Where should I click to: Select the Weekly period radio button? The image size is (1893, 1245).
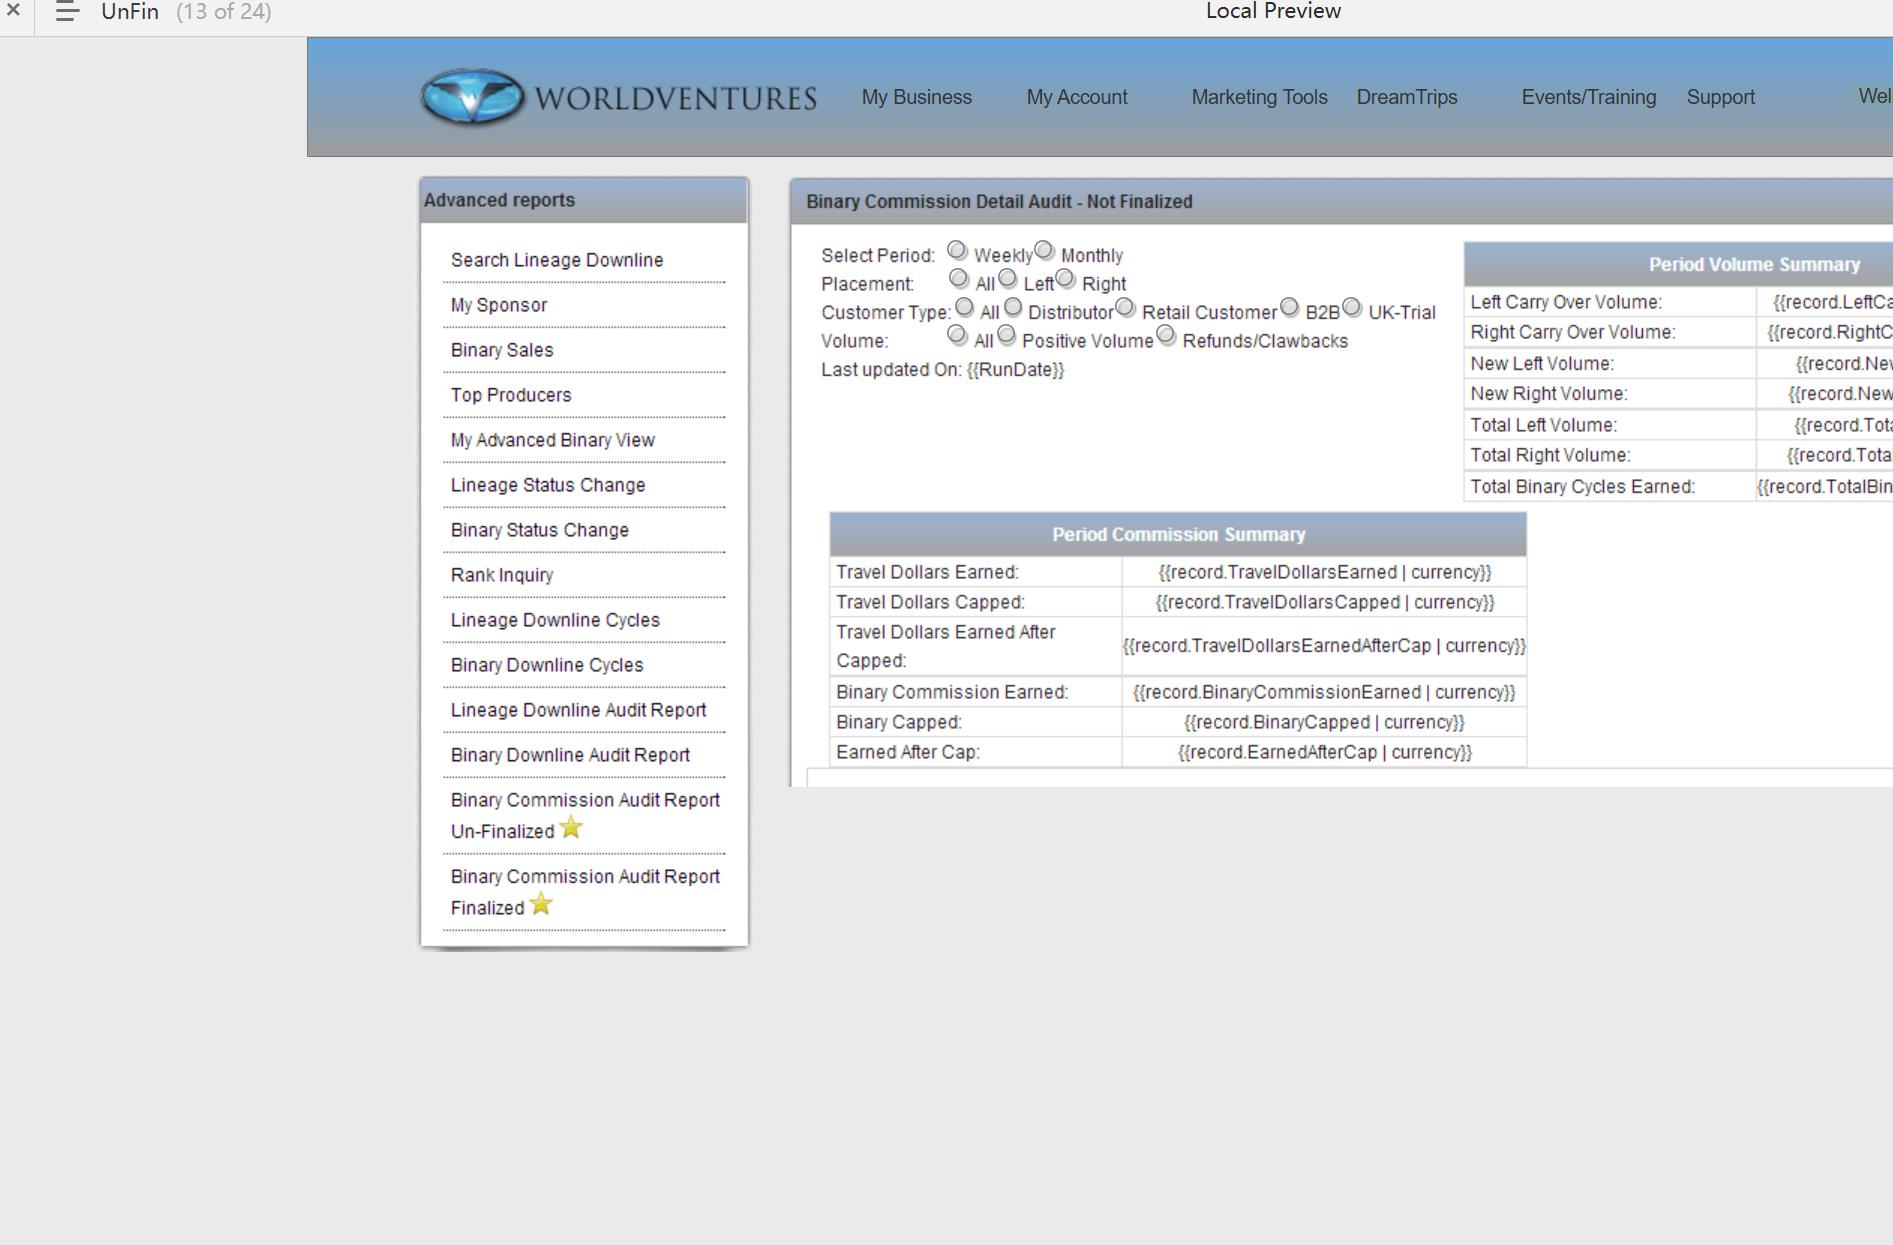[958, 251]
